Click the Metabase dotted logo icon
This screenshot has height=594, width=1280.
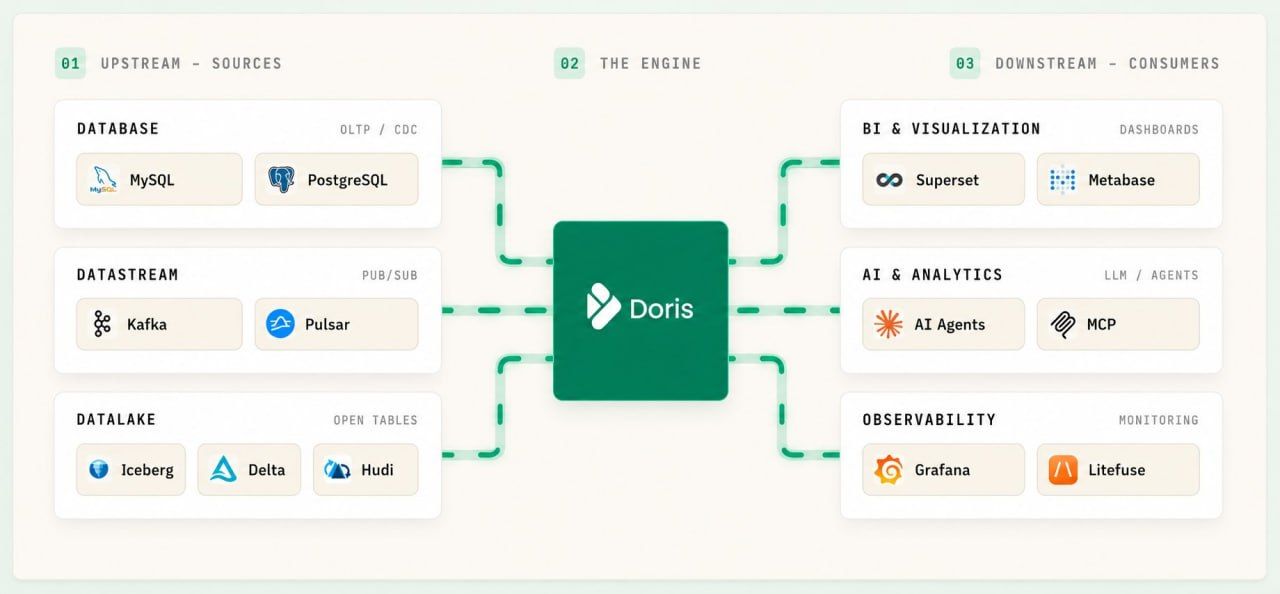(x=1062, y=180)
